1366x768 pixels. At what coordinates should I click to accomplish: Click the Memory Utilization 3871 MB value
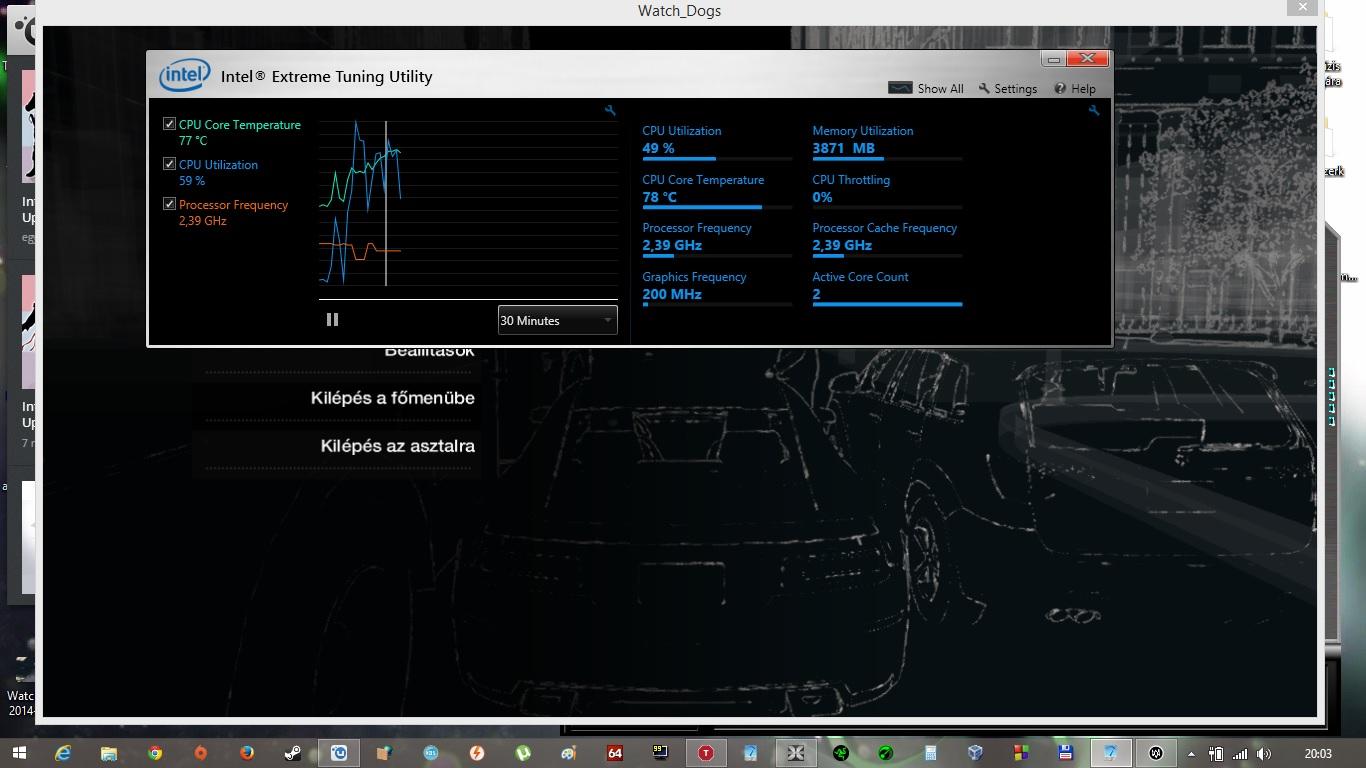coord(843,148)
